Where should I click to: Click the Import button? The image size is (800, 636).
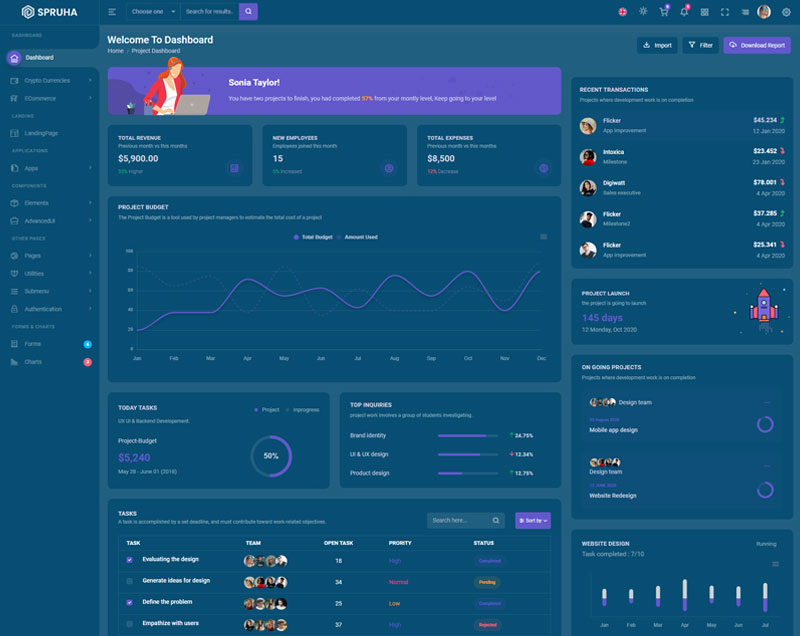click(x=657, y=45)
